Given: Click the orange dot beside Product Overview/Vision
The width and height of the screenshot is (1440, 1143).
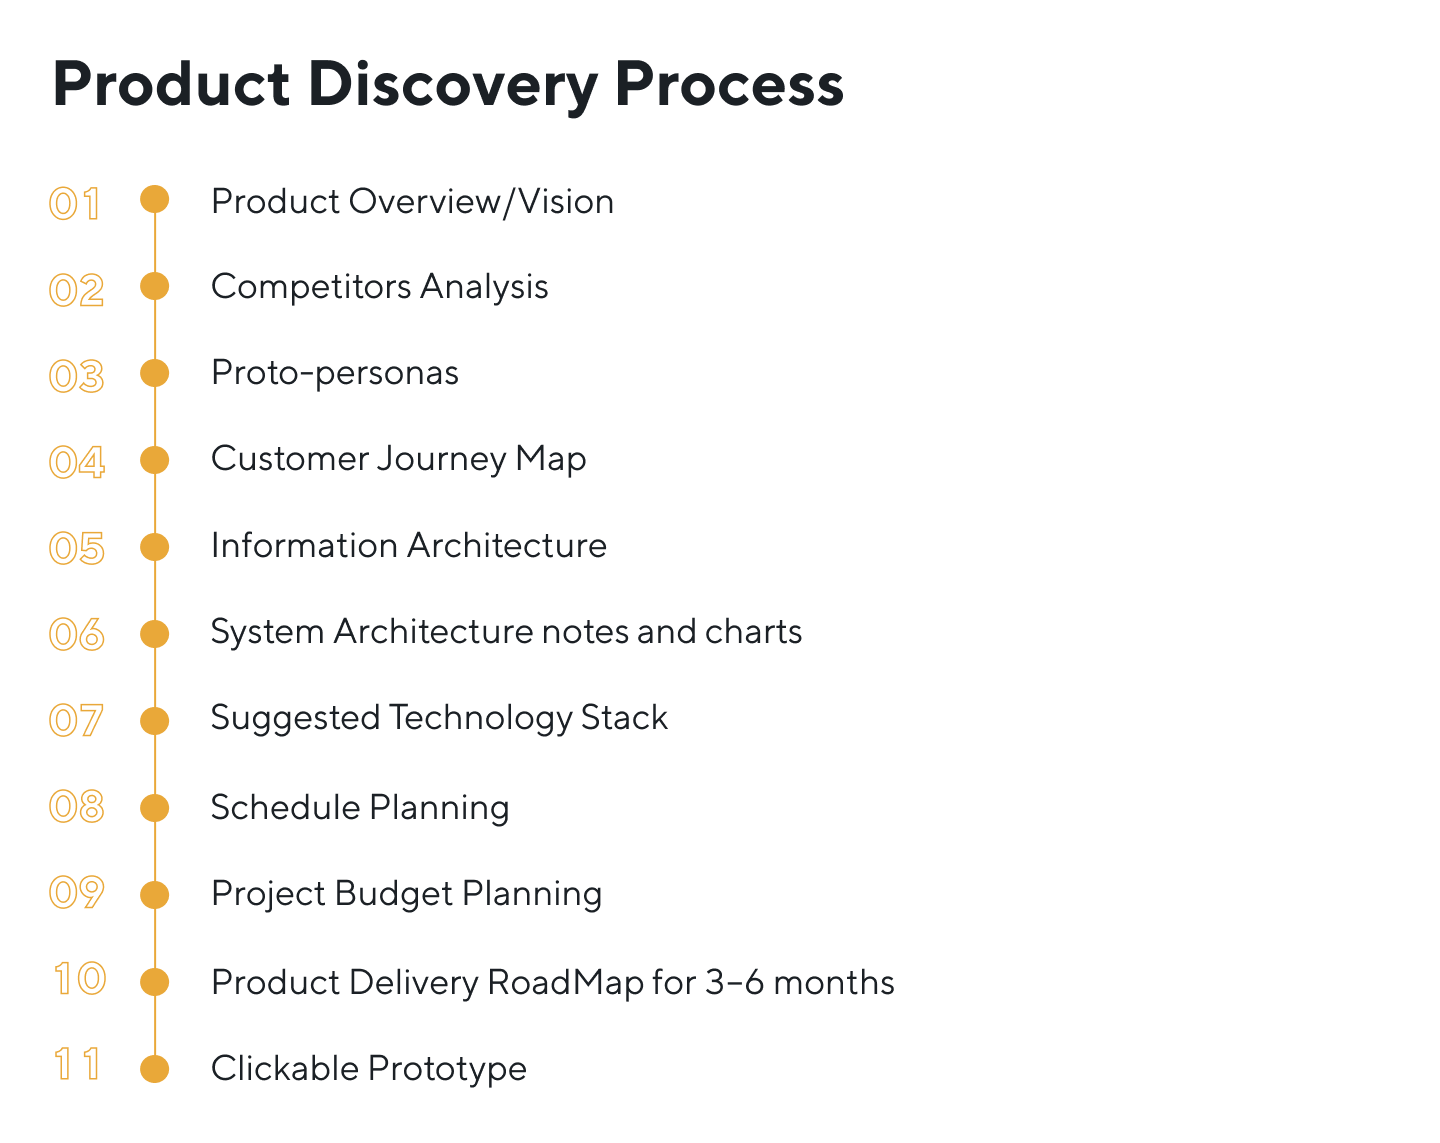Looking at the screenshot, I should coord(155,199).
